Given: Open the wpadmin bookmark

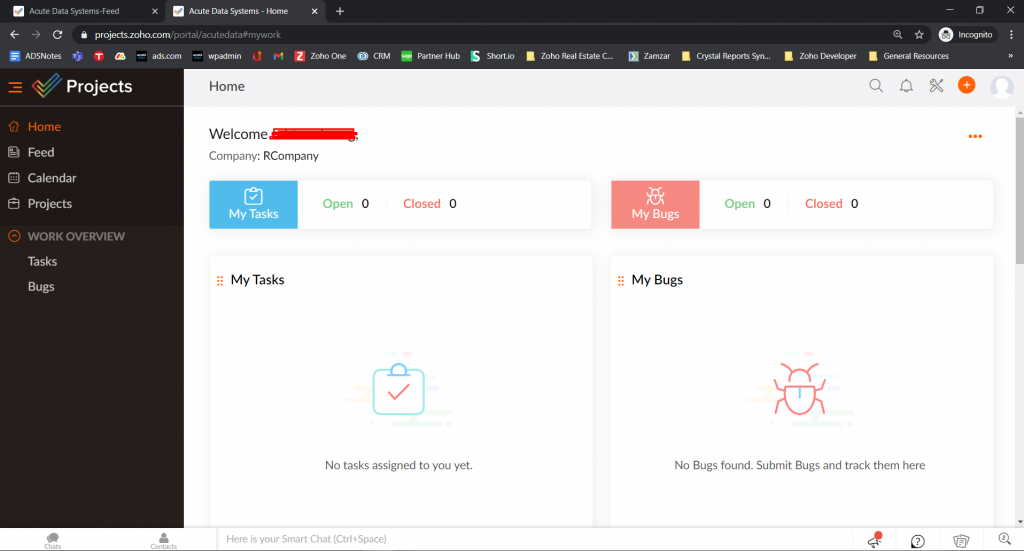Looking at the screenshot, I should point(217,56).
